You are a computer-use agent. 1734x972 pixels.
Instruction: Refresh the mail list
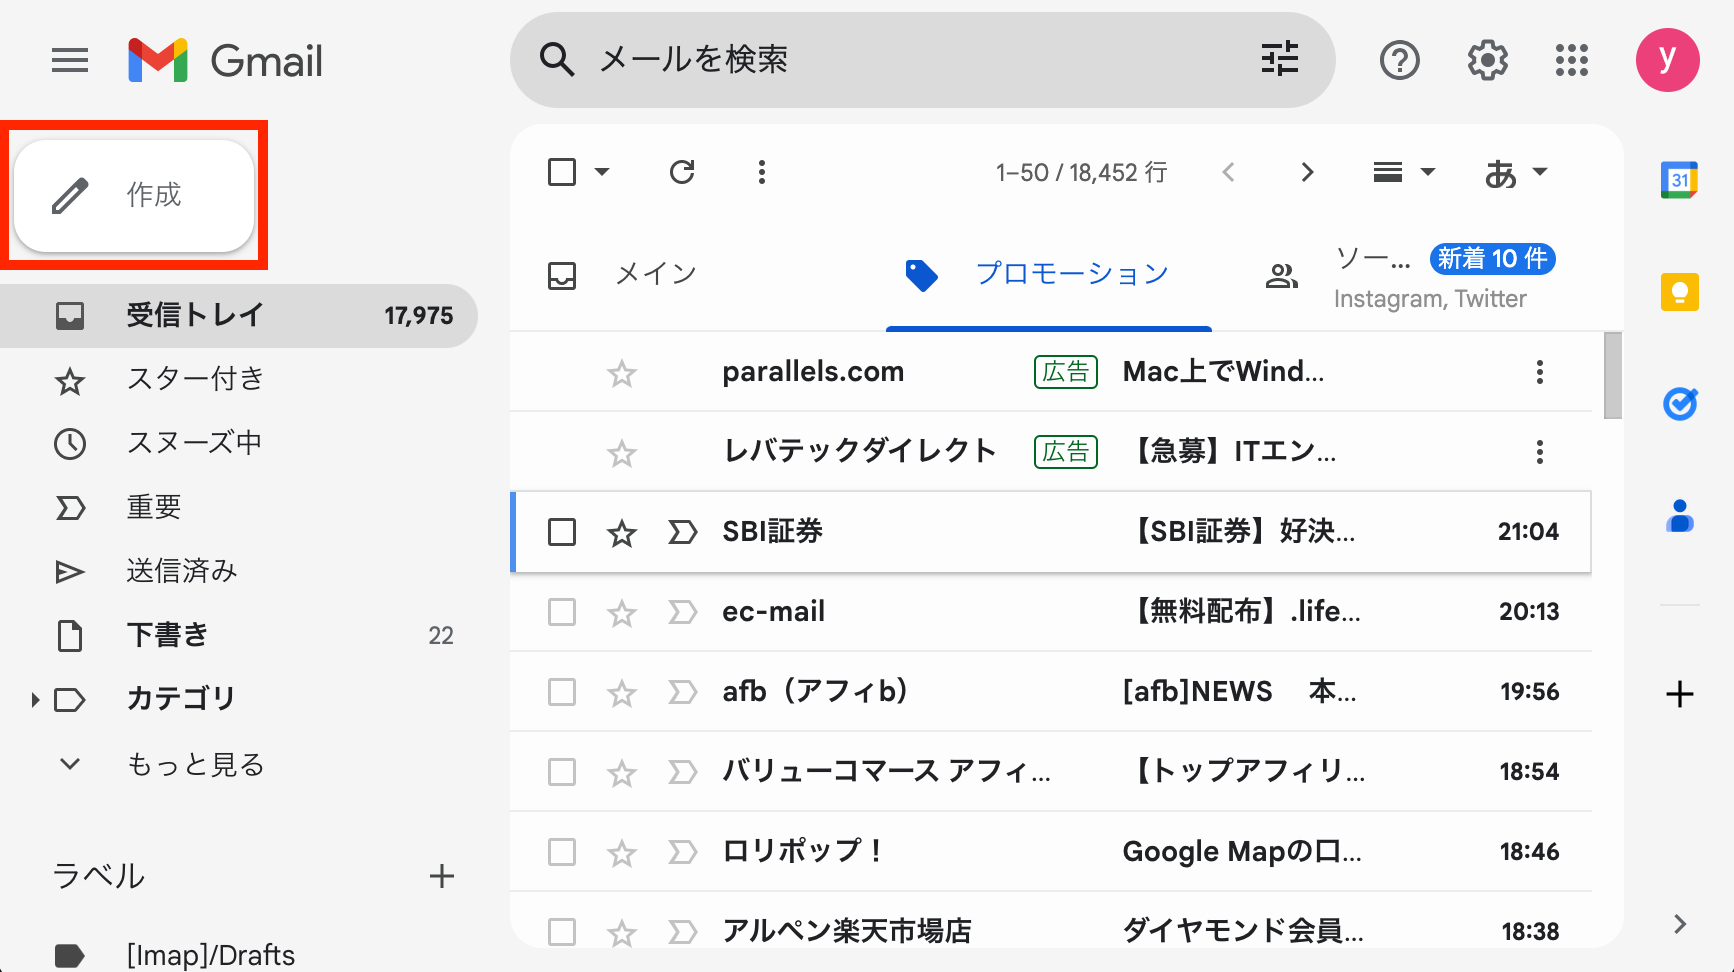point(682,172)
